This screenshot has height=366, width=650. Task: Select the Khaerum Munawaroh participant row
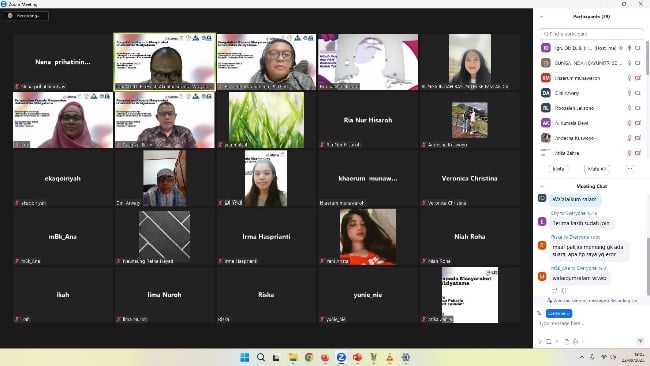pyautogui.click(x=592, y=78)
